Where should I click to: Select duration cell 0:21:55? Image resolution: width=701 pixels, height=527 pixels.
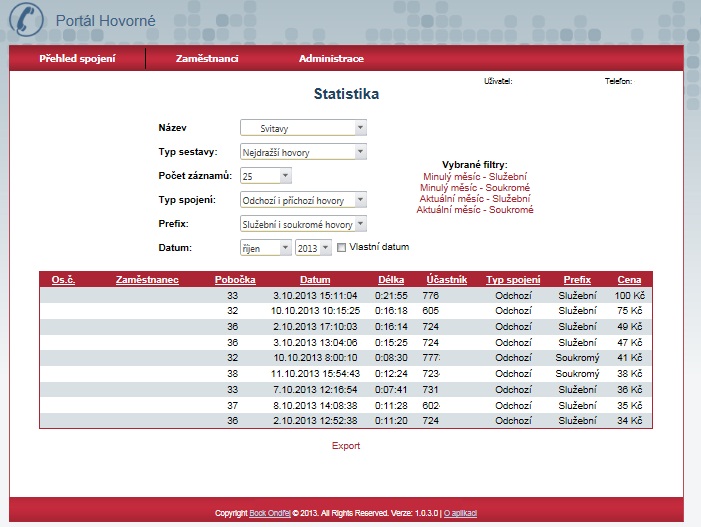click(391, 295)
